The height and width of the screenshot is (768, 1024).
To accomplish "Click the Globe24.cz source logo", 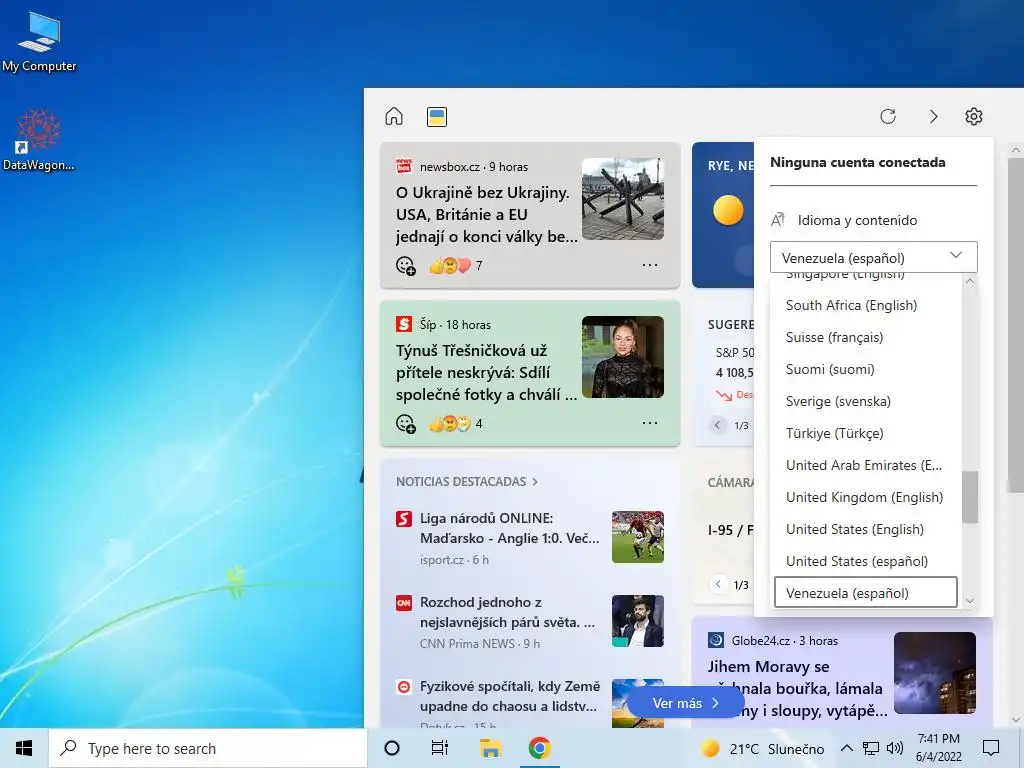I will pyautogui.click(x=716, y=640).
